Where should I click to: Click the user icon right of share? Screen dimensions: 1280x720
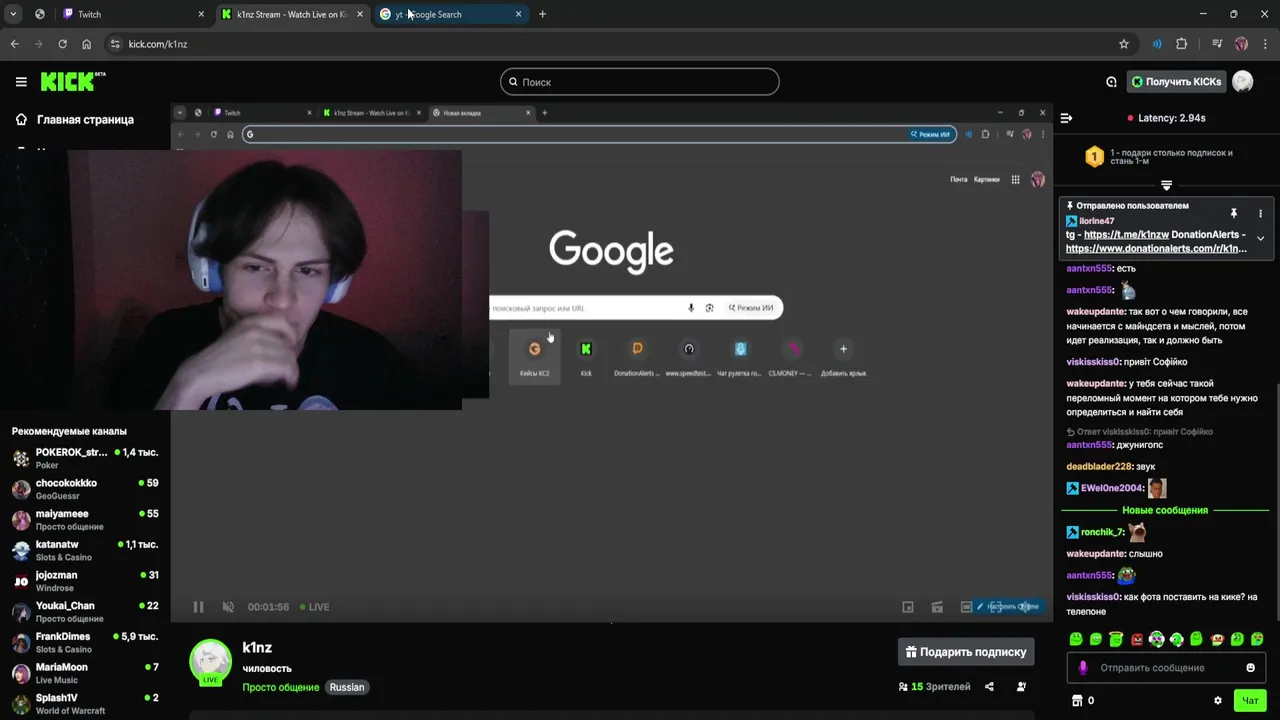click(1021, 687)
